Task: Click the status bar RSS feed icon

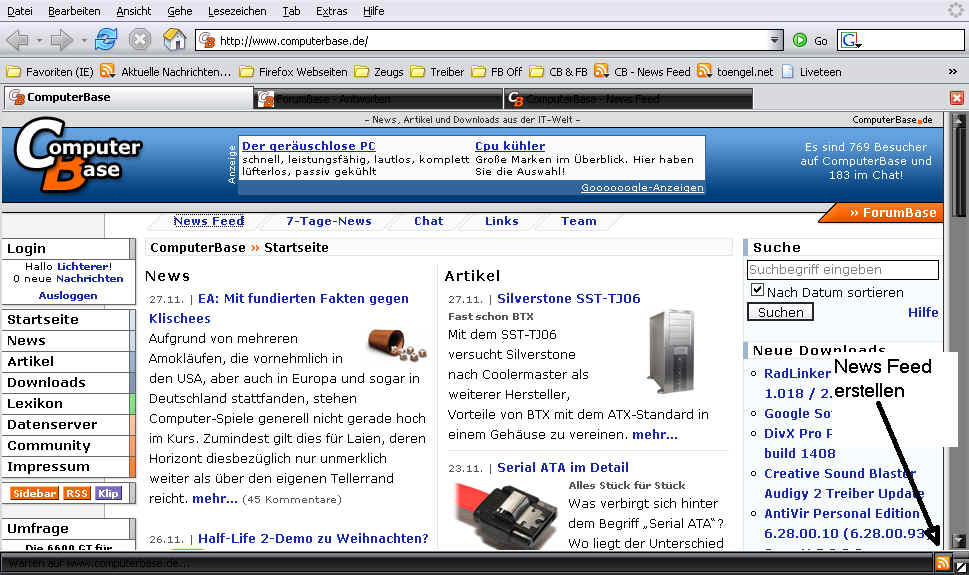Action: click(x=942, y=563)
